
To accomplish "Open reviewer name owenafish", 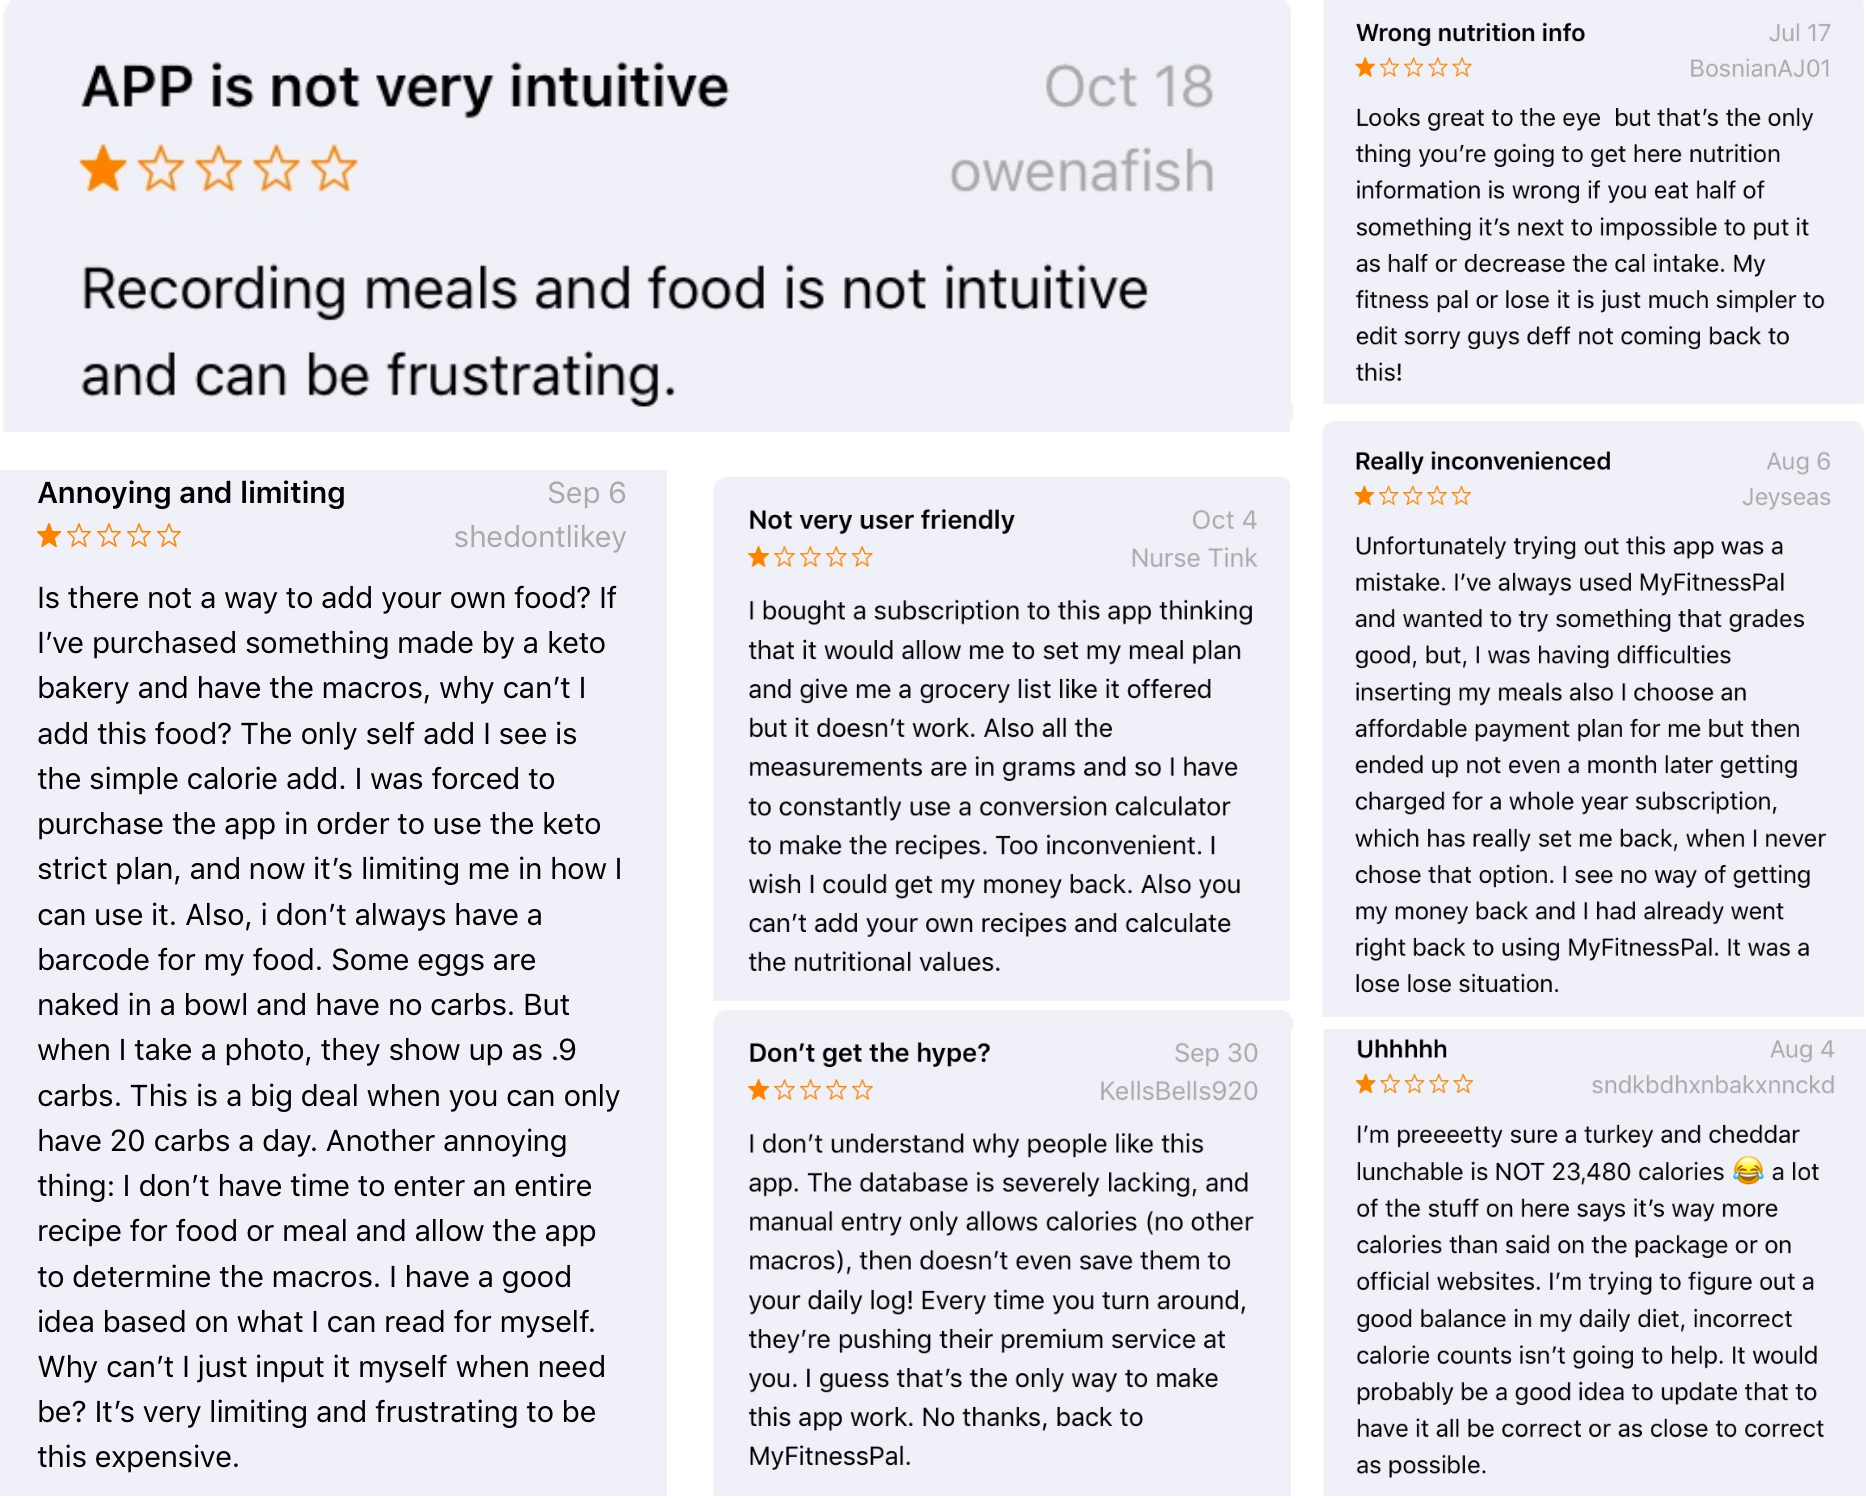I will pyautogui.click(x=1082, y=171).
